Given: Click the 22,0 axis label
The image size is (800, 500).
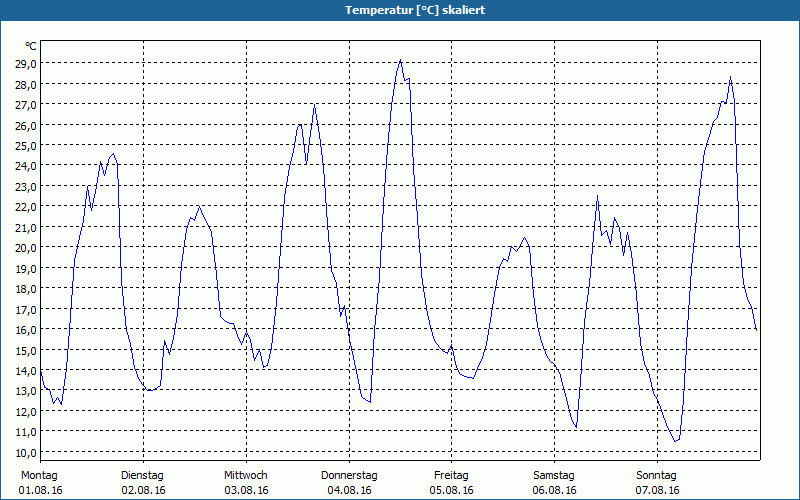Looking at the screenshot, I should tap(26, 207).
